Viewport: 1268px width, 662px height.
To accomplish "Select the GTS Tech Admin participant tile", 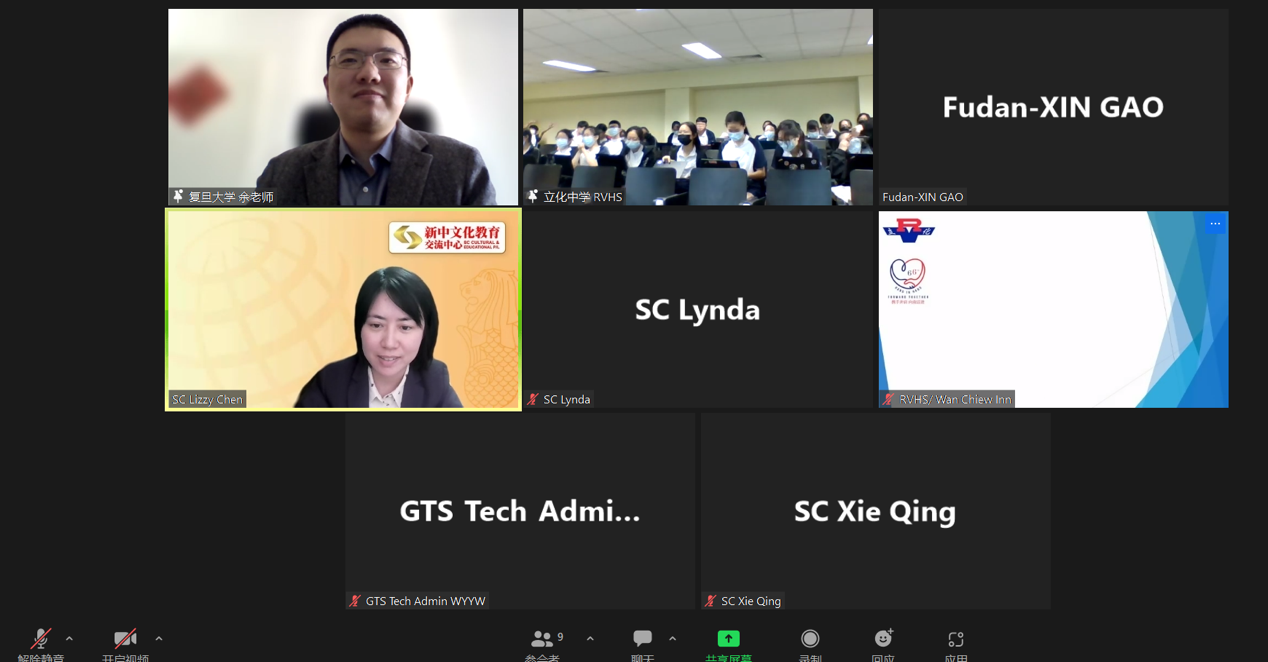I will [520, 511].
